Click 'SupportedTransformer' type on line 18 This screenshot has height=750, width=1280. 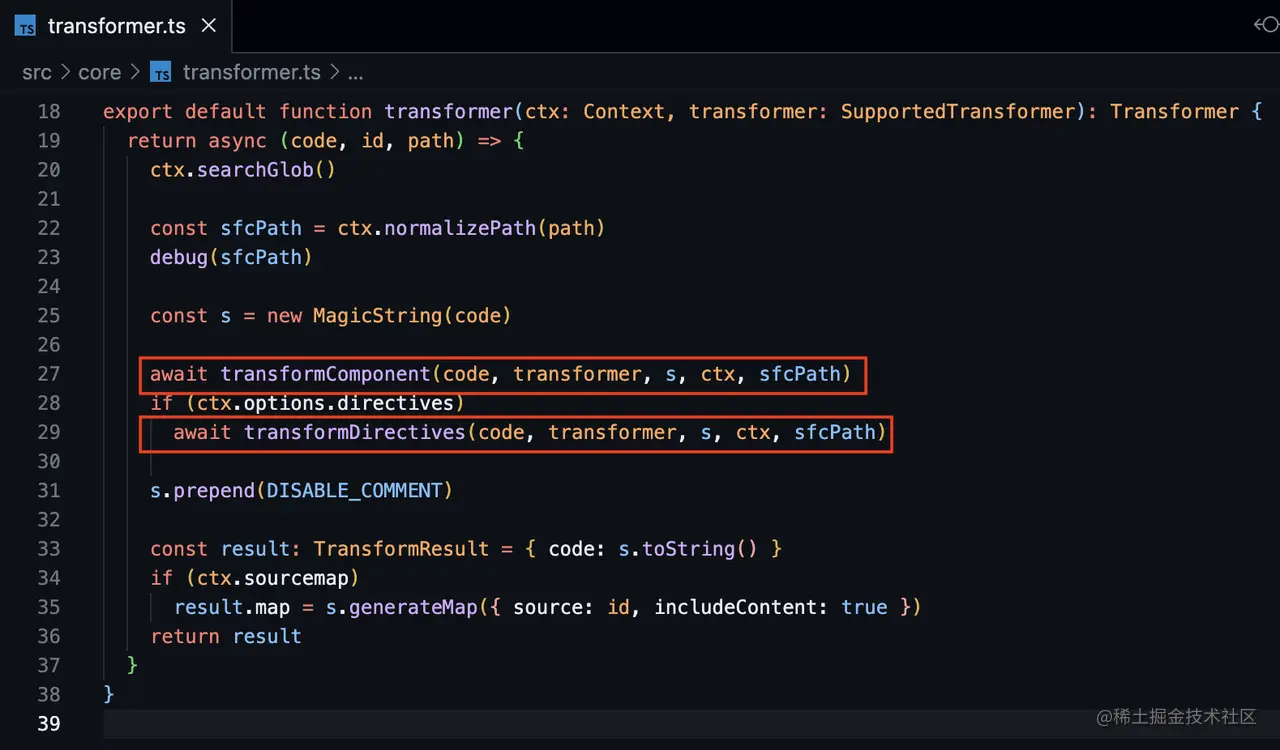tap(958, 111)
